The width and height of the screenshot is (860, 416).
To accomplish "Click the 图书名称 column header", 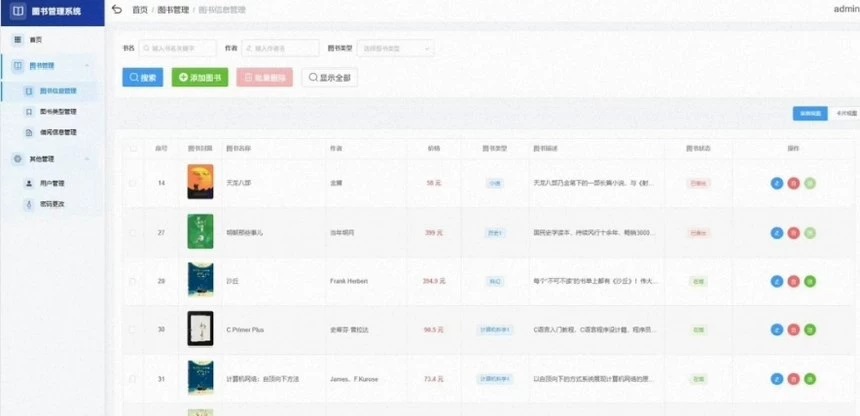I will tap(239, 148).
